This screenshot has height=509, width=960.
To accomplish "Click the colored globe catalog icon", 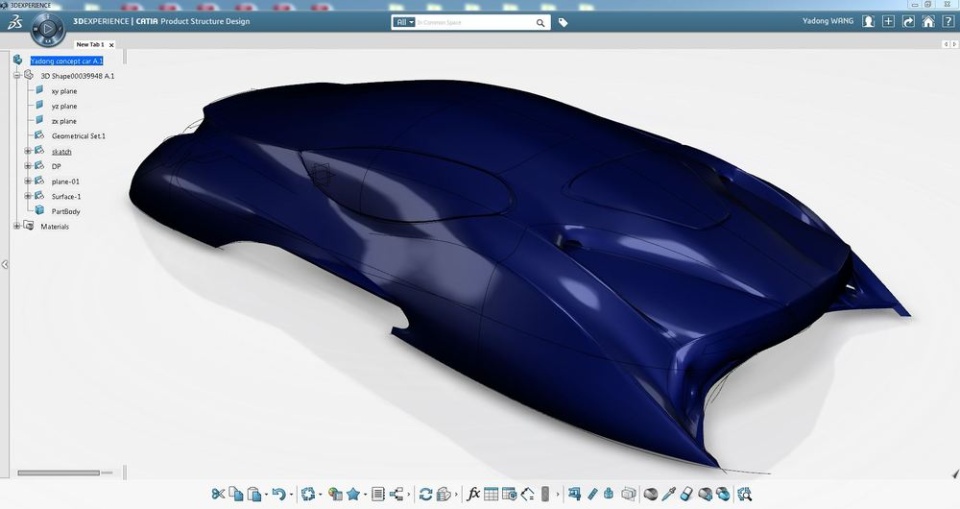I will pyautogui.click(x=335, y=494).
